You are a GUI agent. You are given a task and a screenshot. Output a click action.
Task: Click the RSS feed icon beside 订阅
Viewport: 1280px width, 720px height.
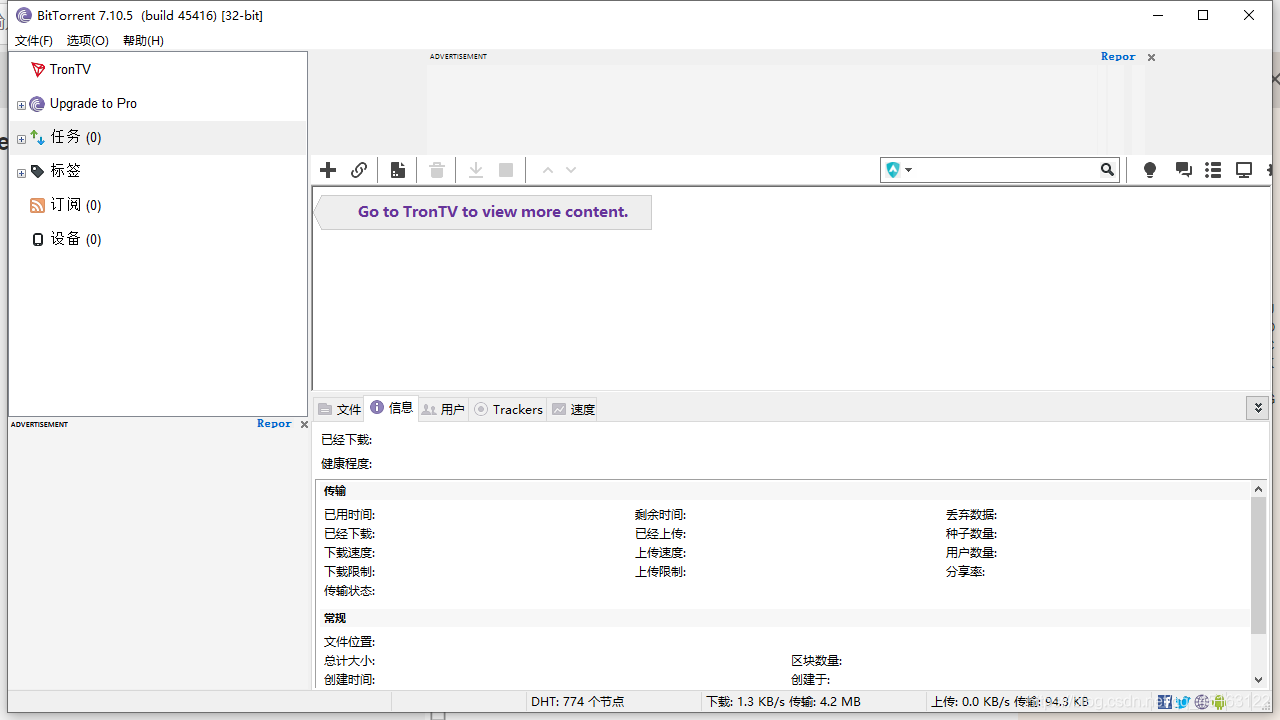pos(38,205)
